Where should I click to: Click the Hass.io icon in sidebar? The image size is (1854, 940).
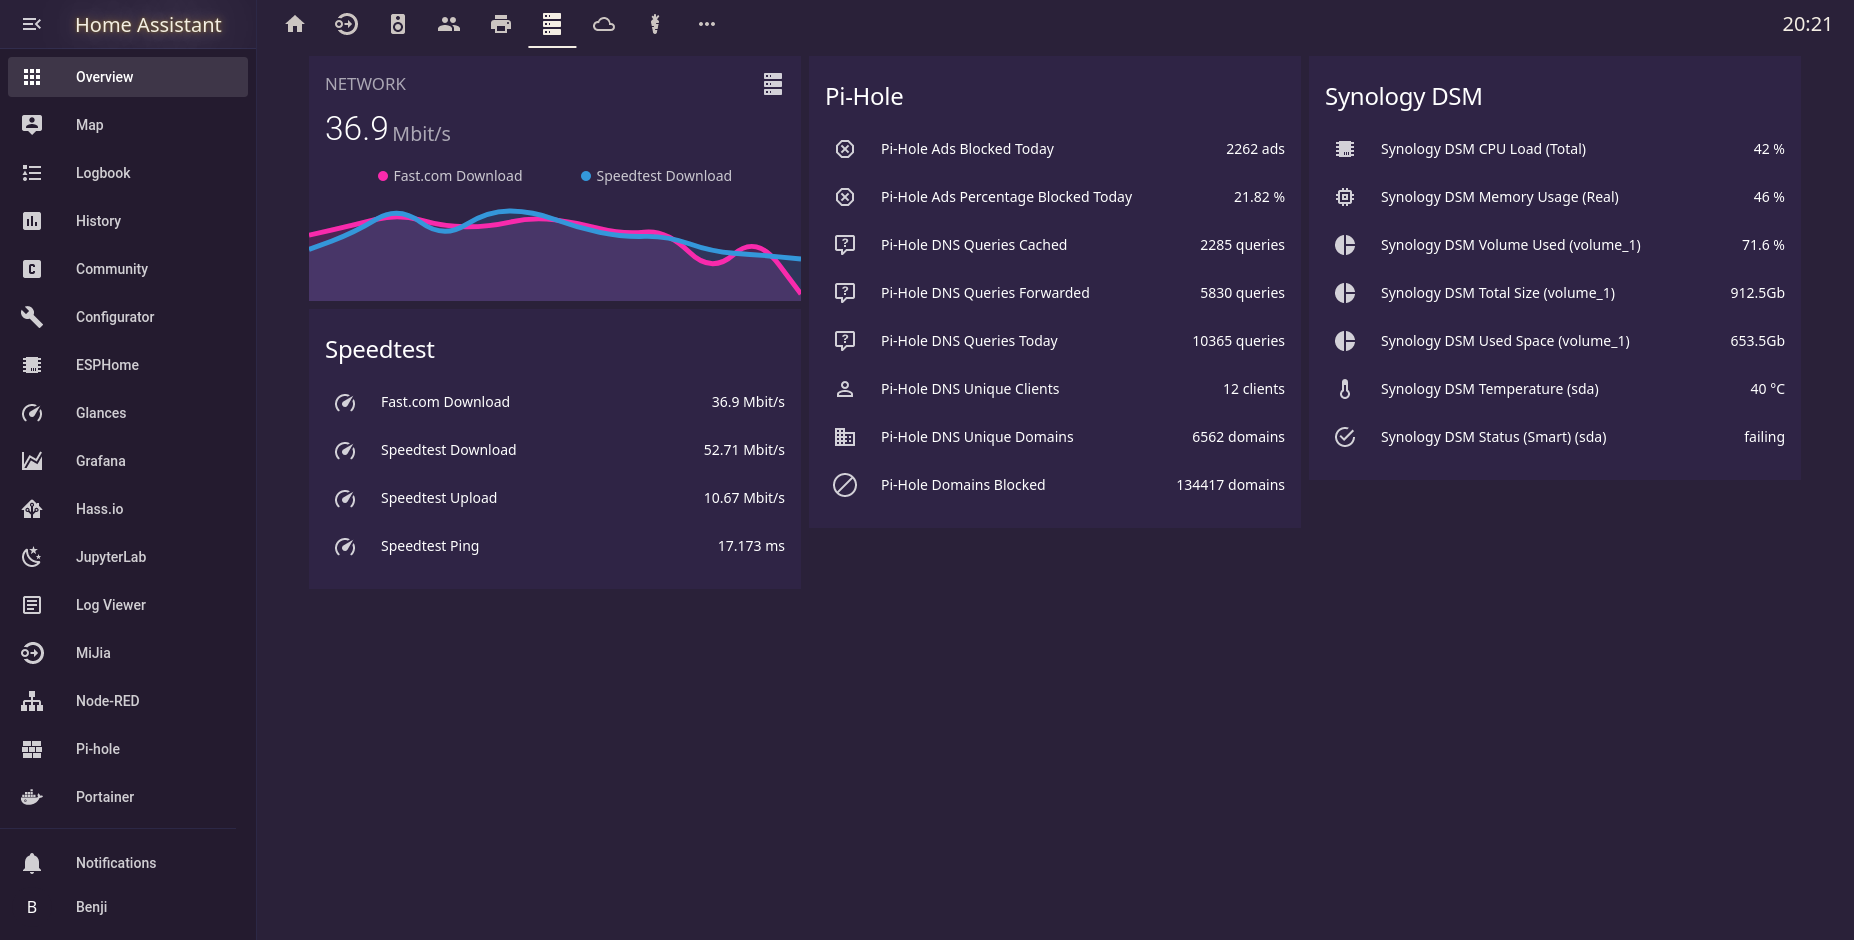[x=32, y=509]
